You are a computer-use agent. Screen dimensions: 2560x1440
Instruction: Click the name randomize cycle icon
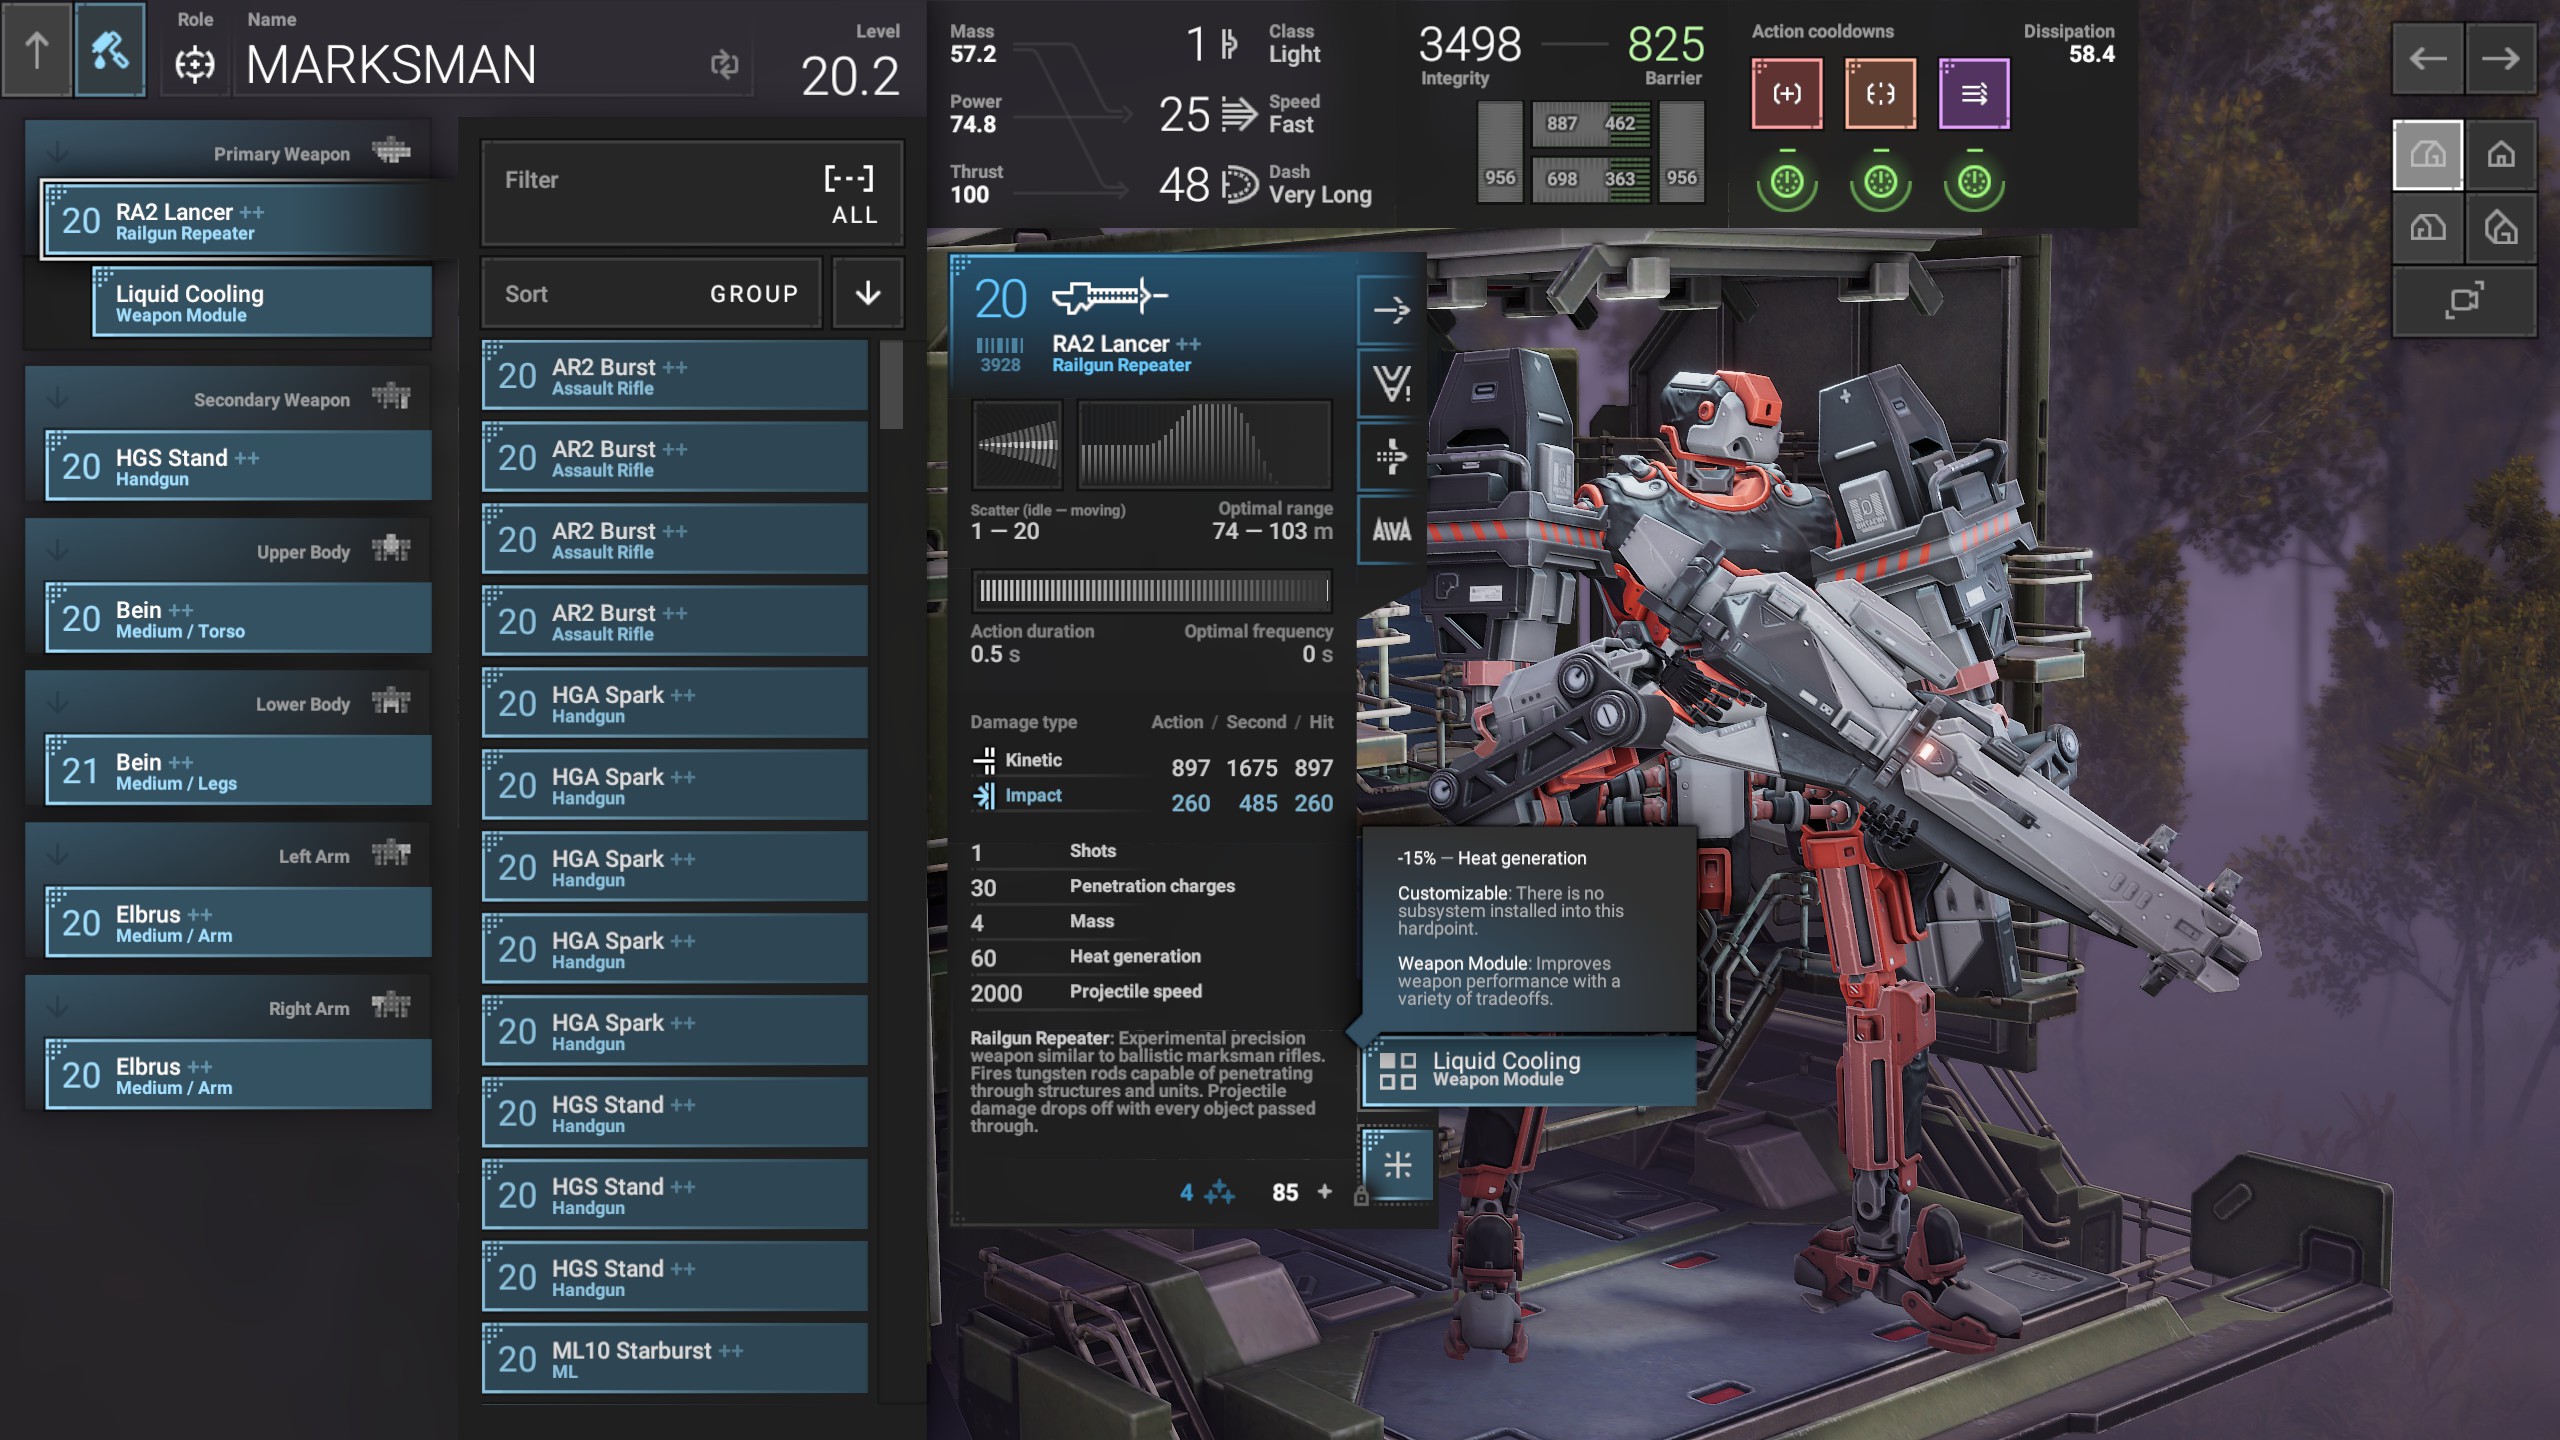tap(724, 65)
